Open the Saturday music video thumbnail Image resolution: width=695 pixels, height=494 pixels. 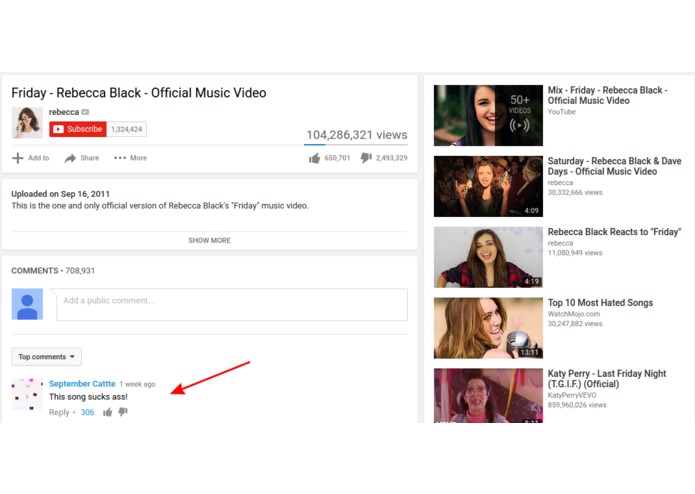488,186
